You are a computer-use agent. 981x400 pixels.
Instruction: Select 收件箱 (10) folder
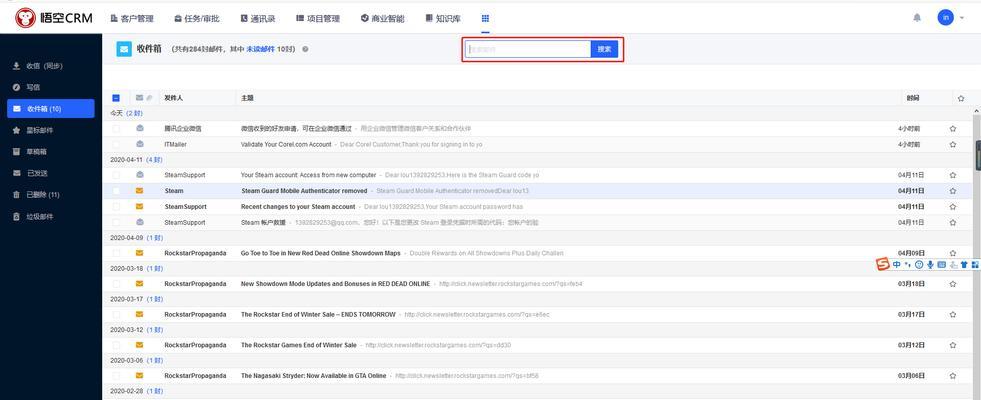click(51, 109)
